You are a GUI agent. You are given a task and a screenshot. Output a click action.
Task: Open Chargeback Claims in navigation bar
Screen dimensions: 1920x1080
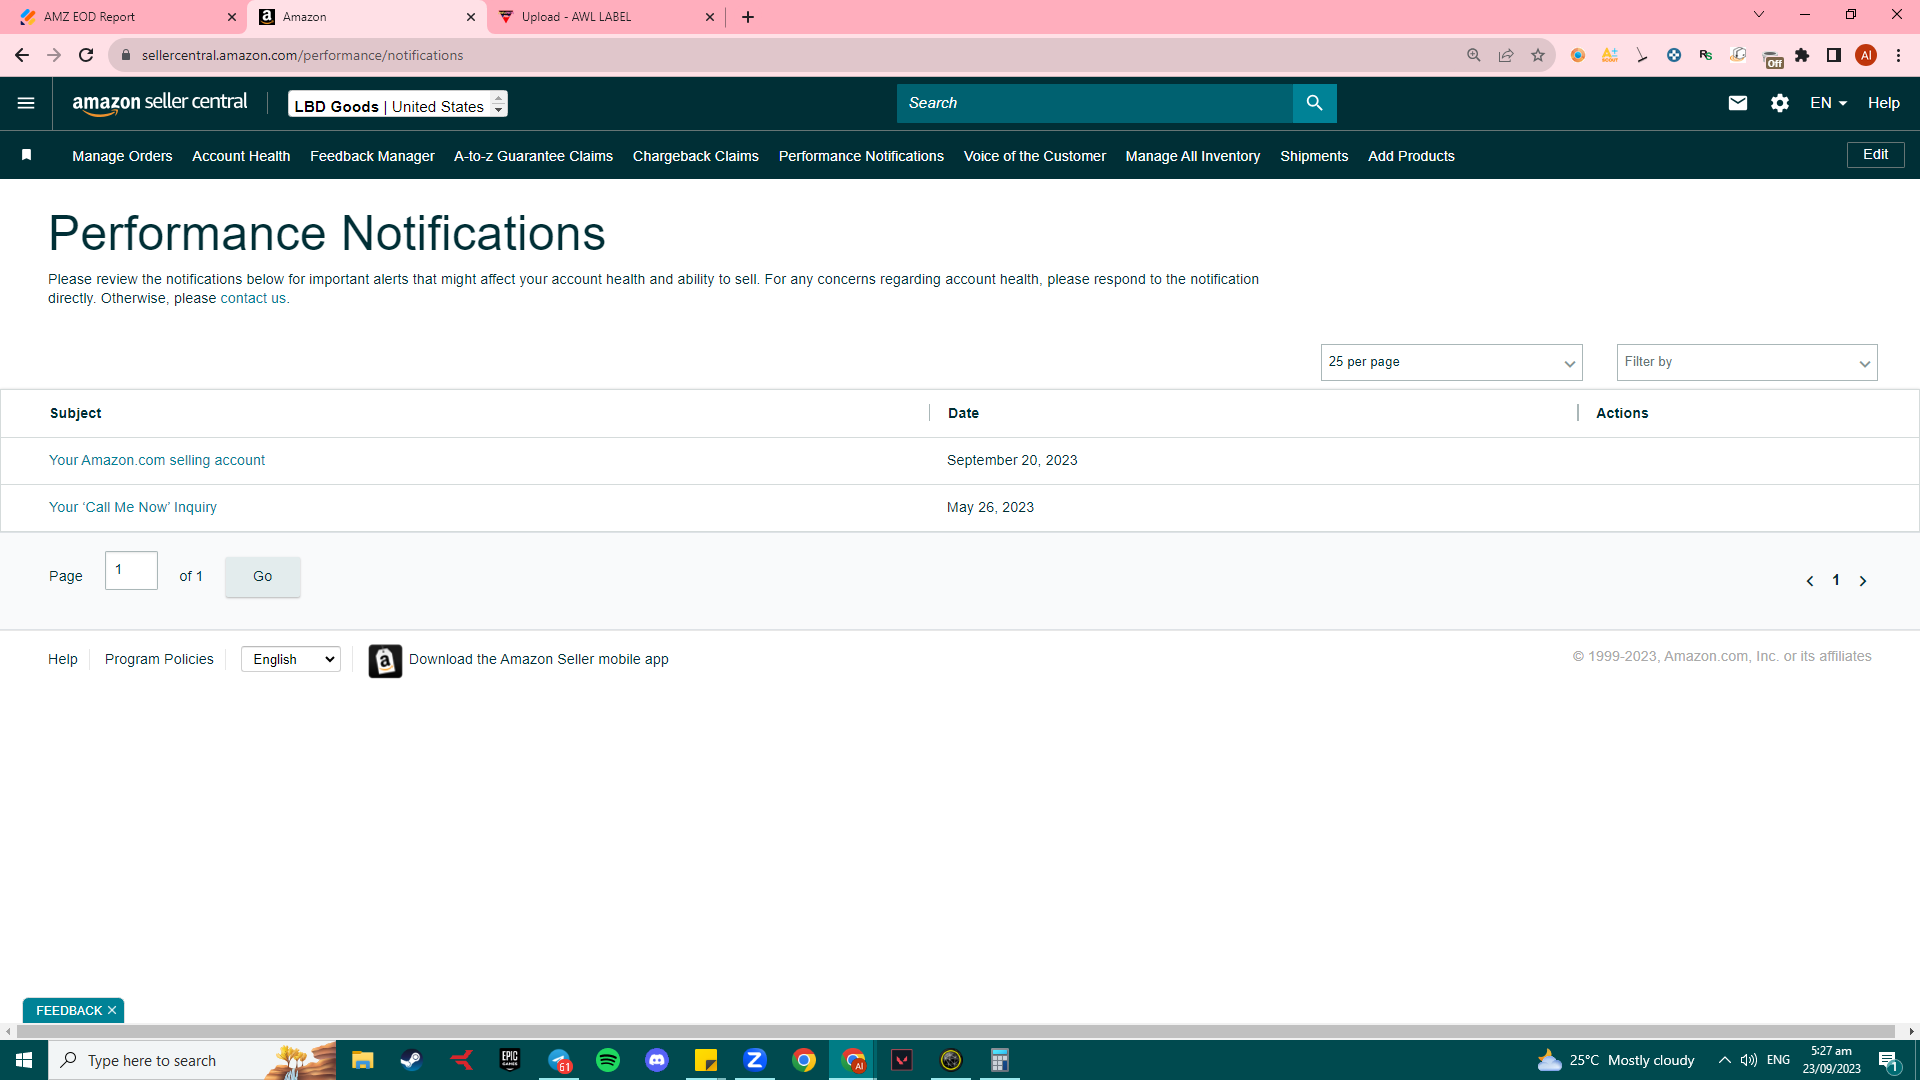[x=696, y=156]
